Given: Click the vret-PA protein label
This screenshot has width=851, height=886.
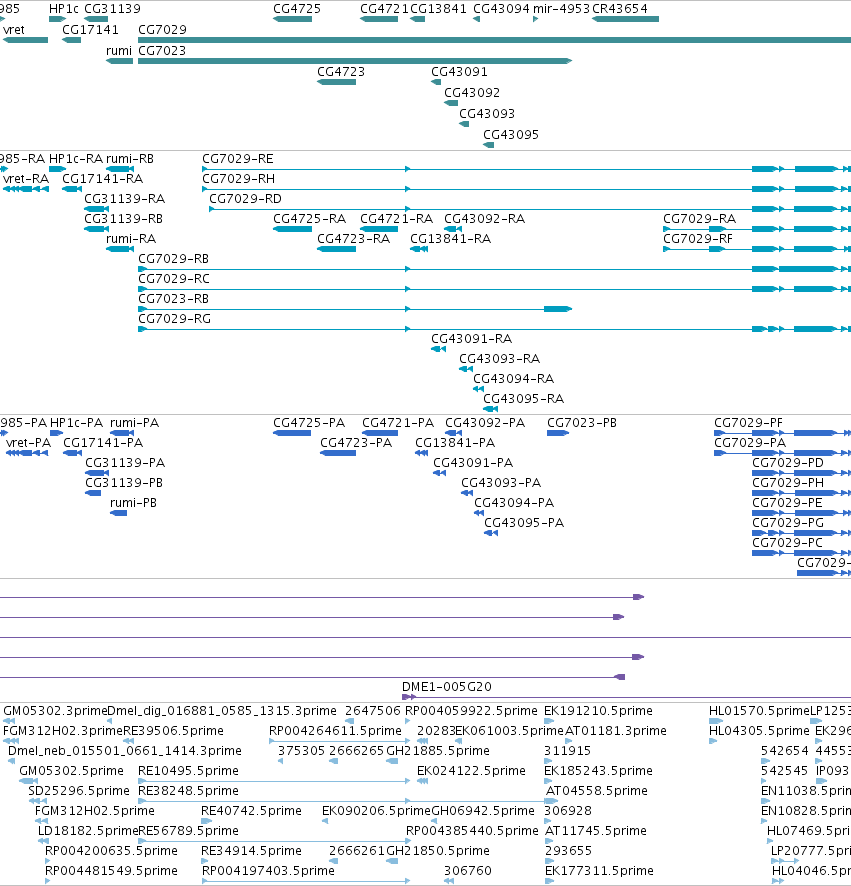Looking at the screenshot, I should coord(28,442).
